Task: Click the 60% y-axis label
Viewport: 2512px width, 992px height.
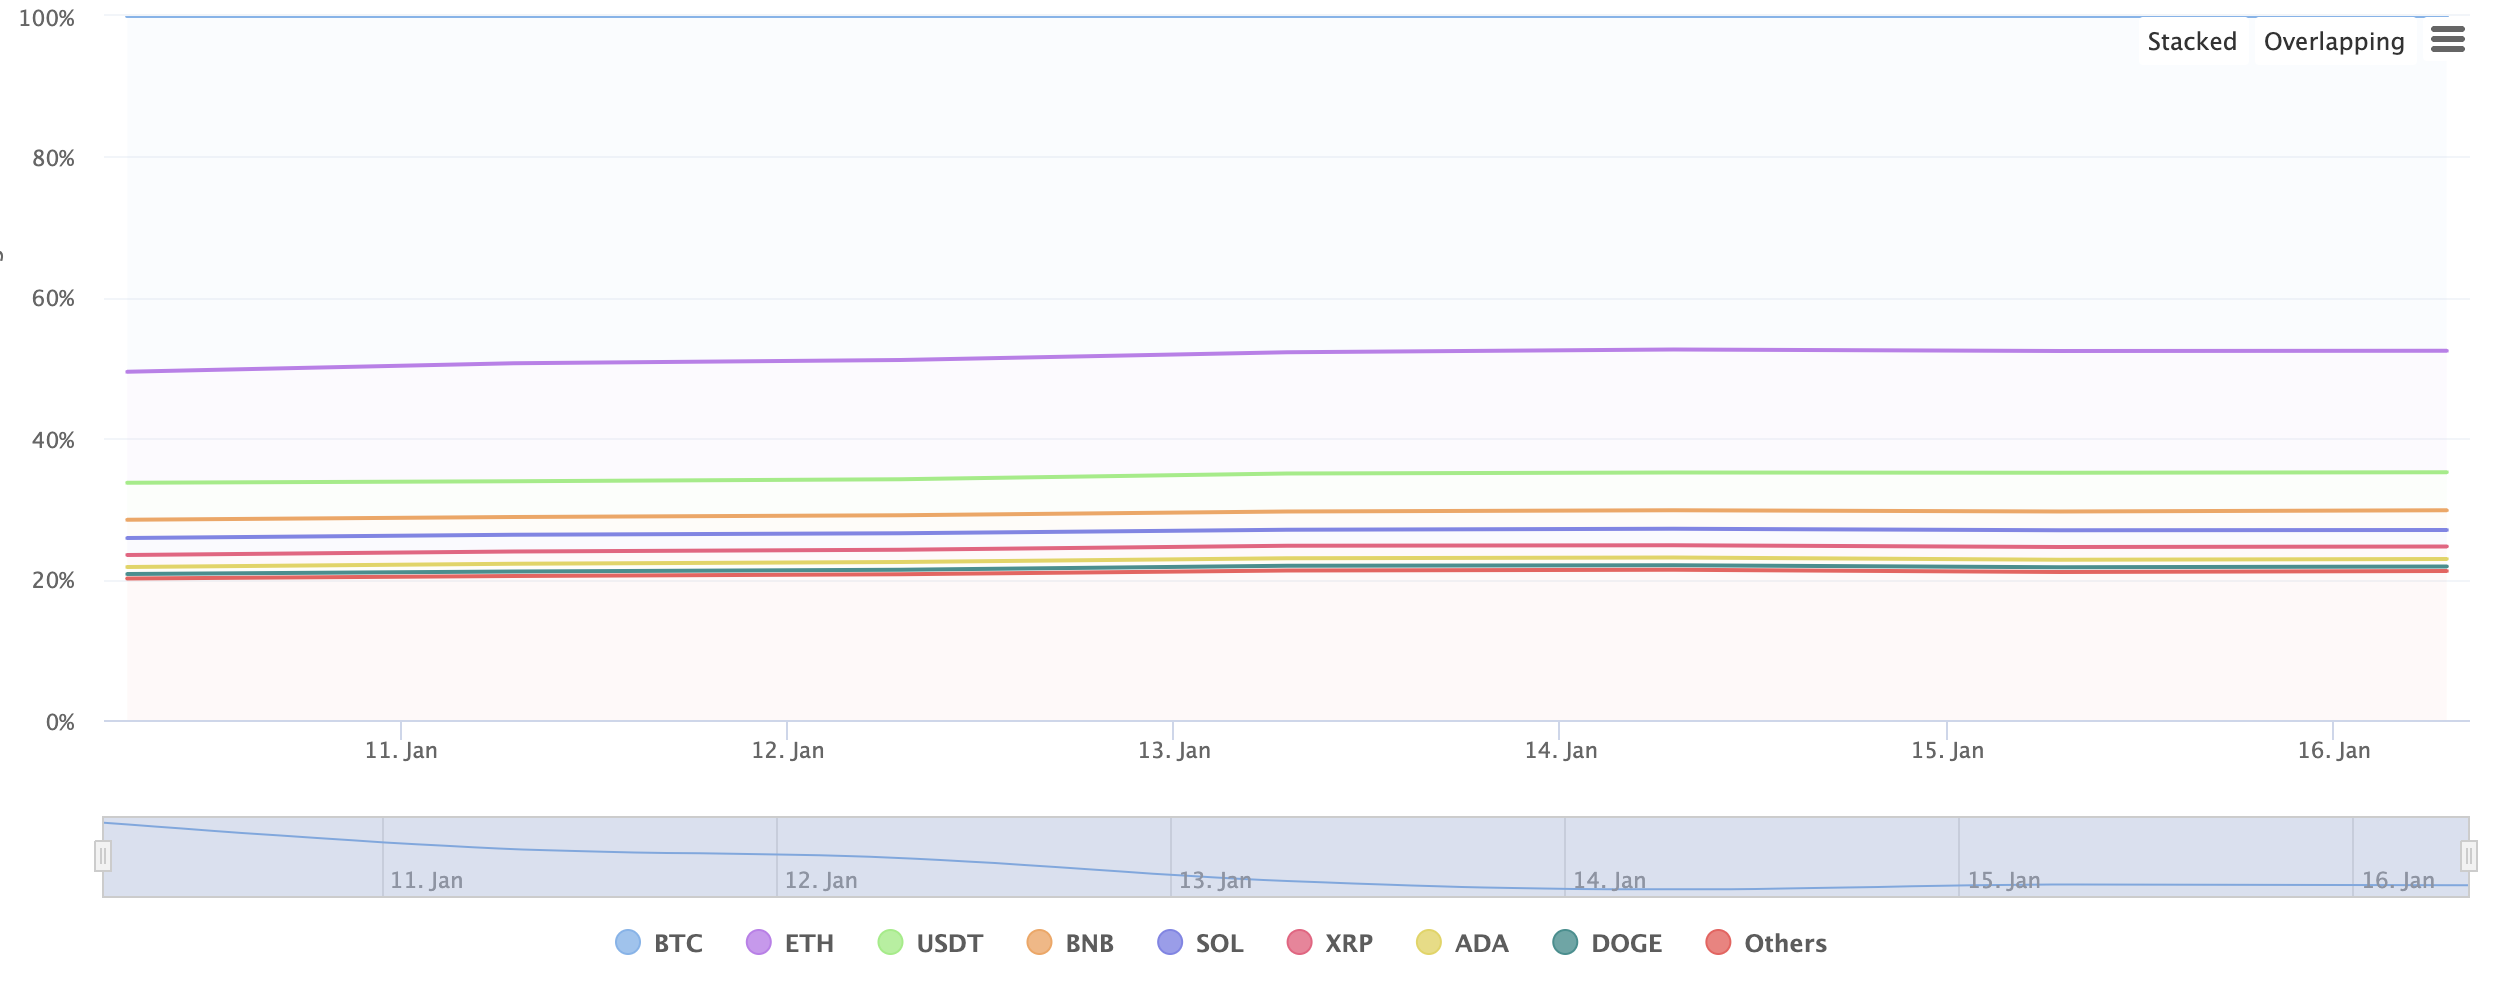Action: (x=53, y=298)
